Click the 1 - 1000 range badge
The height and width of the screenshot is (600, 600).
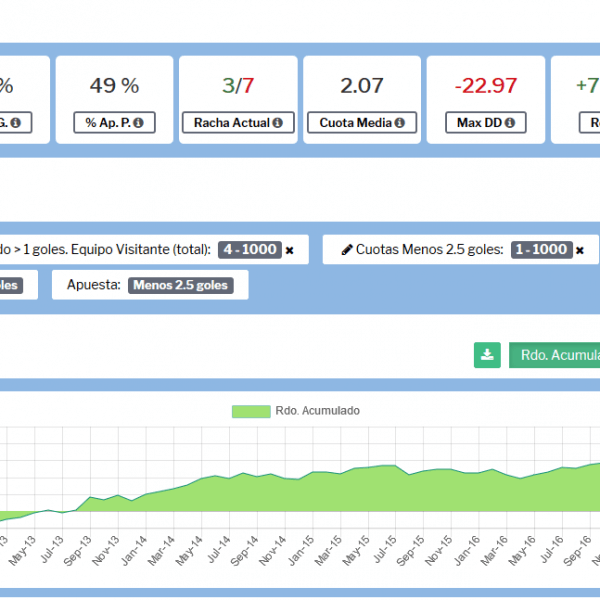(541, 249)
